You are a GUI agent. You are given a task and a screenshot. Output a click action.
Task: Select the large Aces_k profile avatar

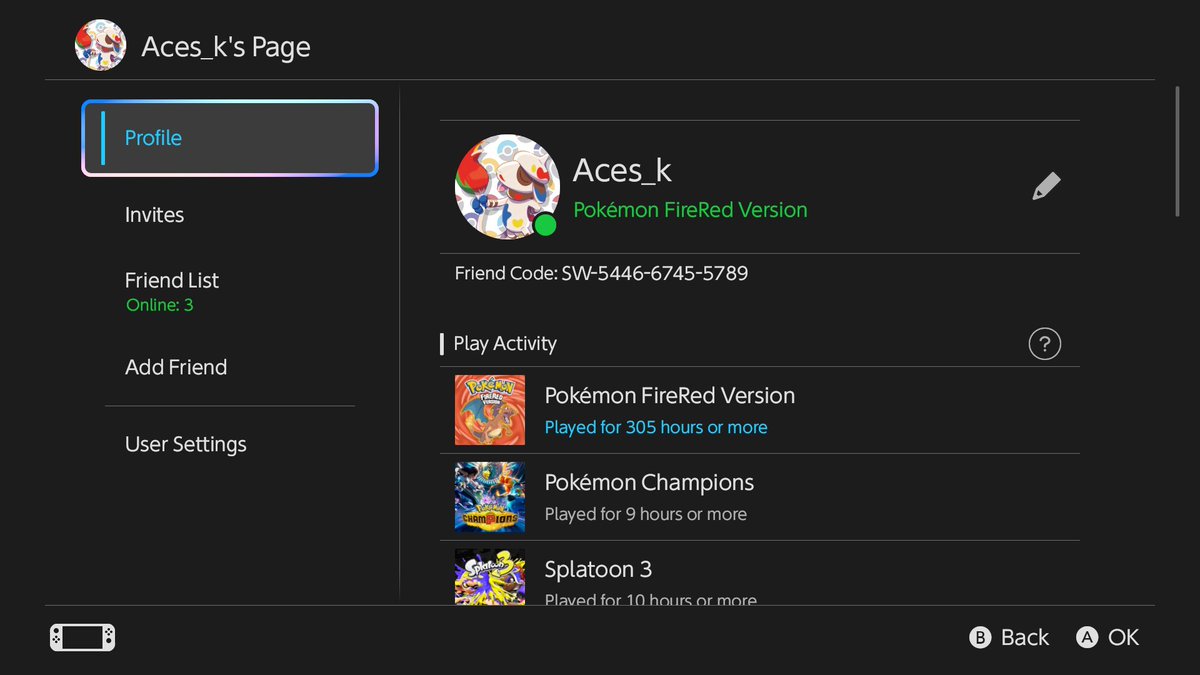(x=507, y=187)
